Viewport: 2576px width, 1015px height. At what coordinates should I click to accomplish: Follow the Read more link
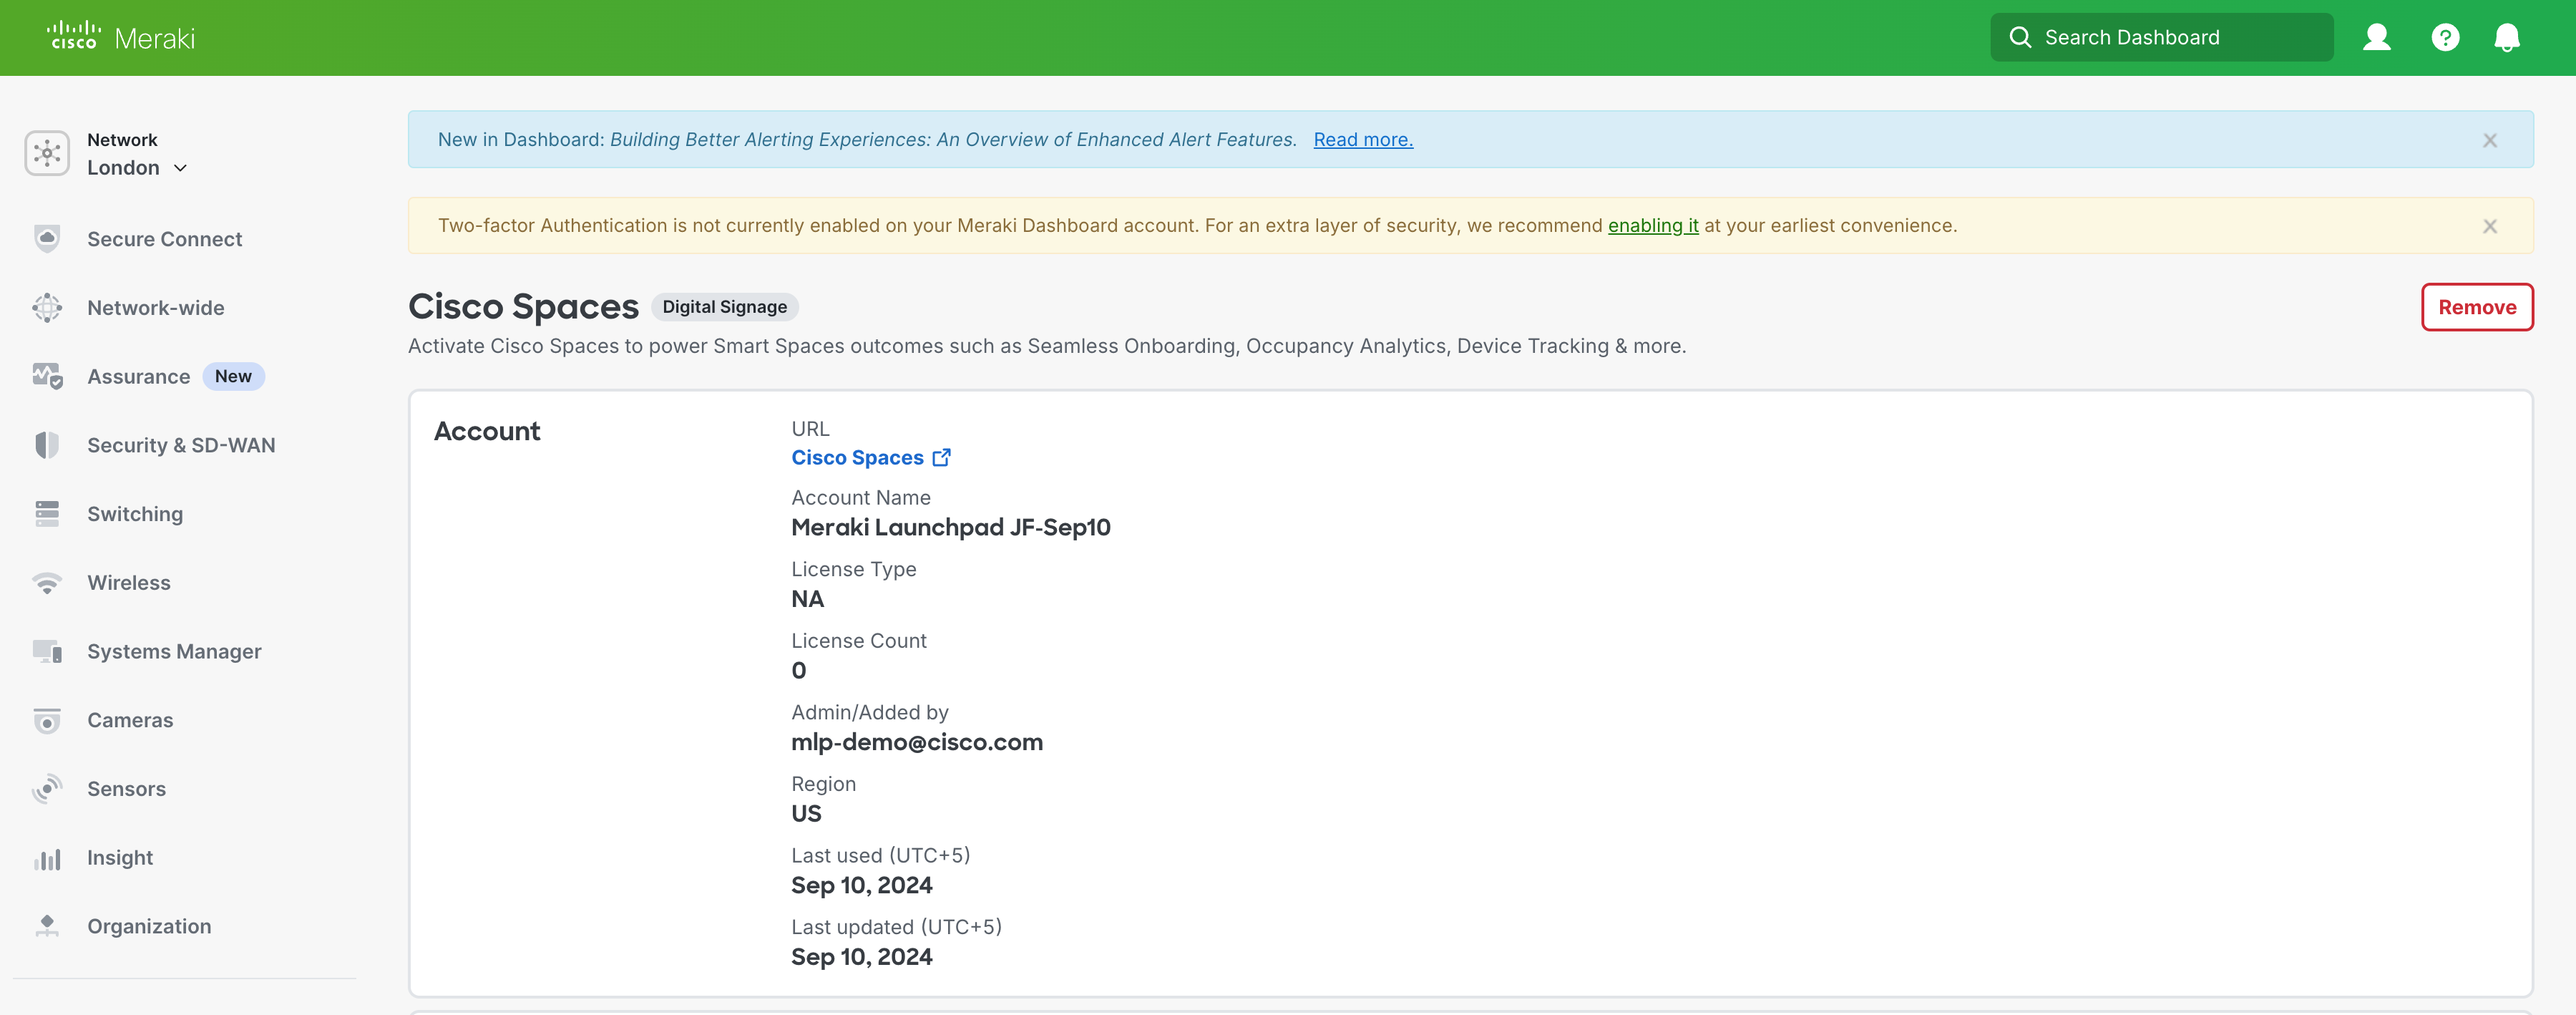(x=1362, y=140)
